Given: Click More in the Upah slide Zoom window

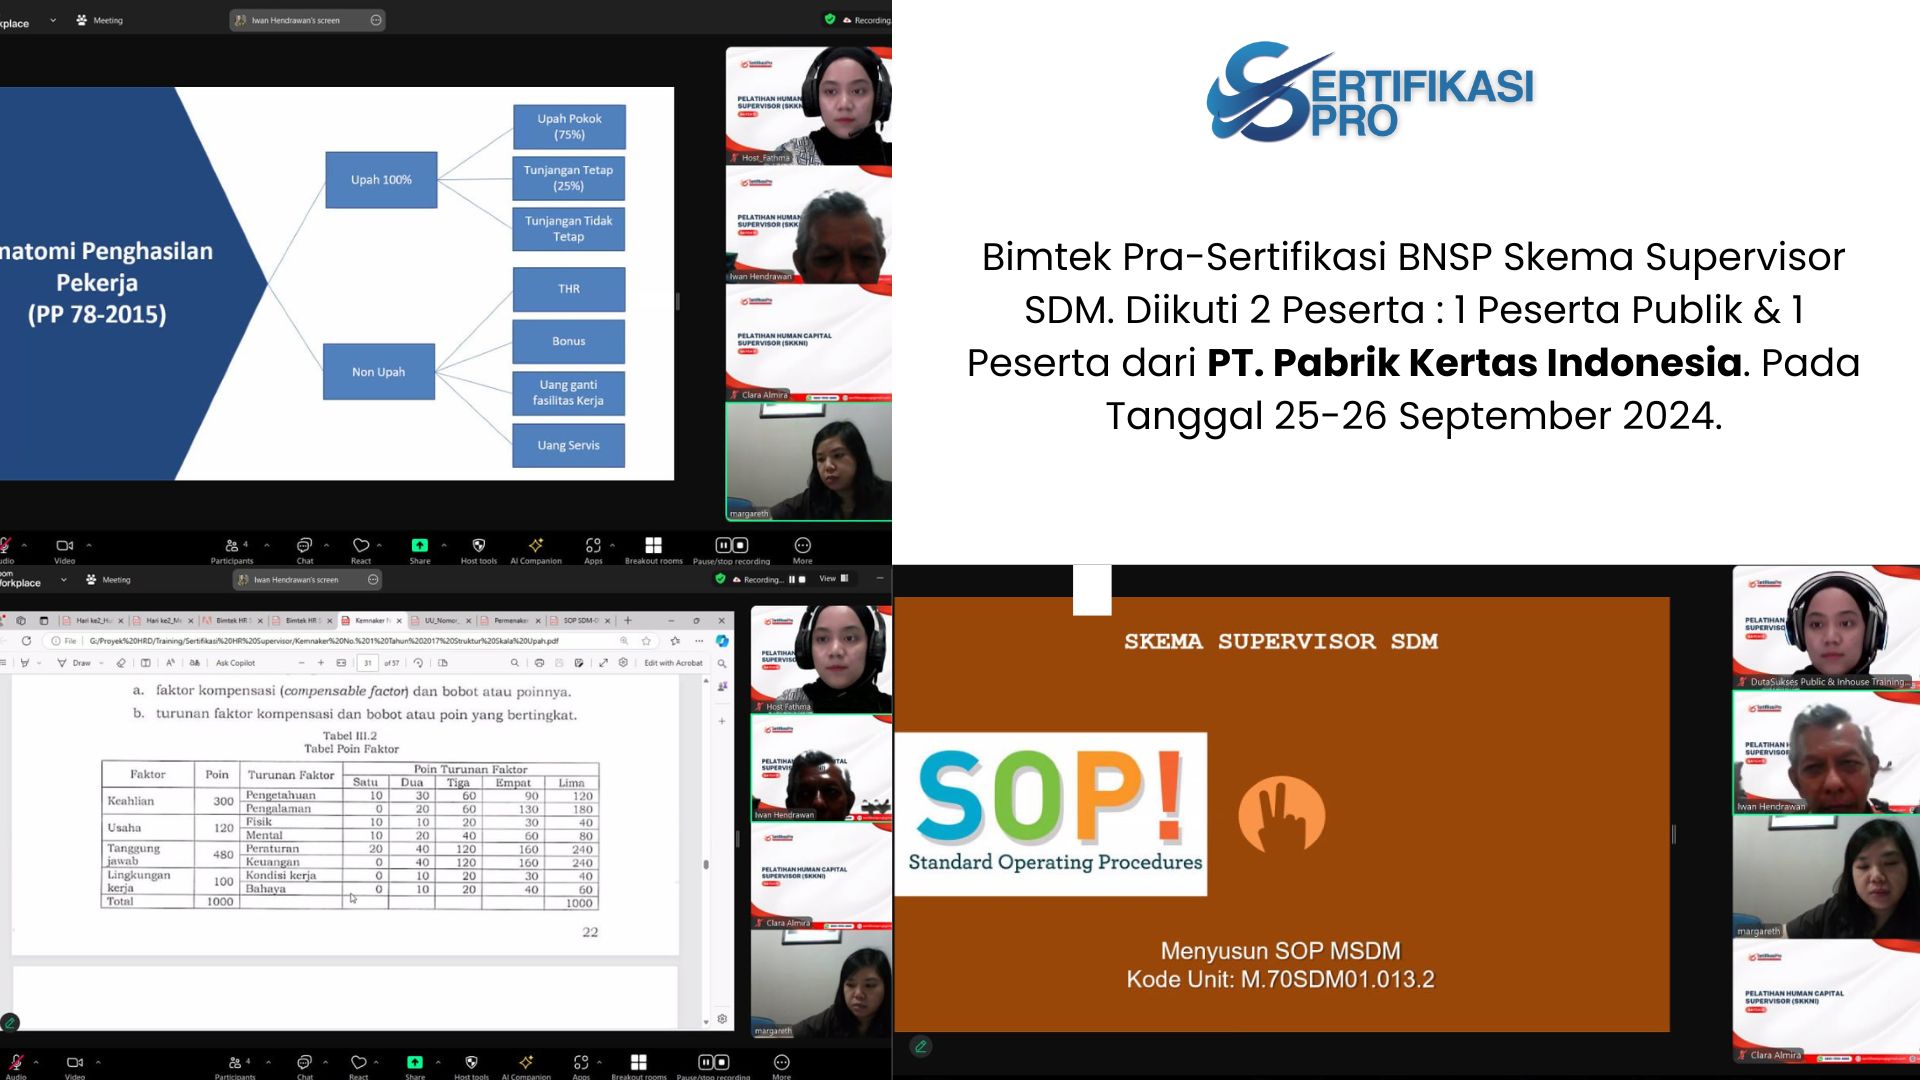Looking at the screenshot, I should point(802,549).
